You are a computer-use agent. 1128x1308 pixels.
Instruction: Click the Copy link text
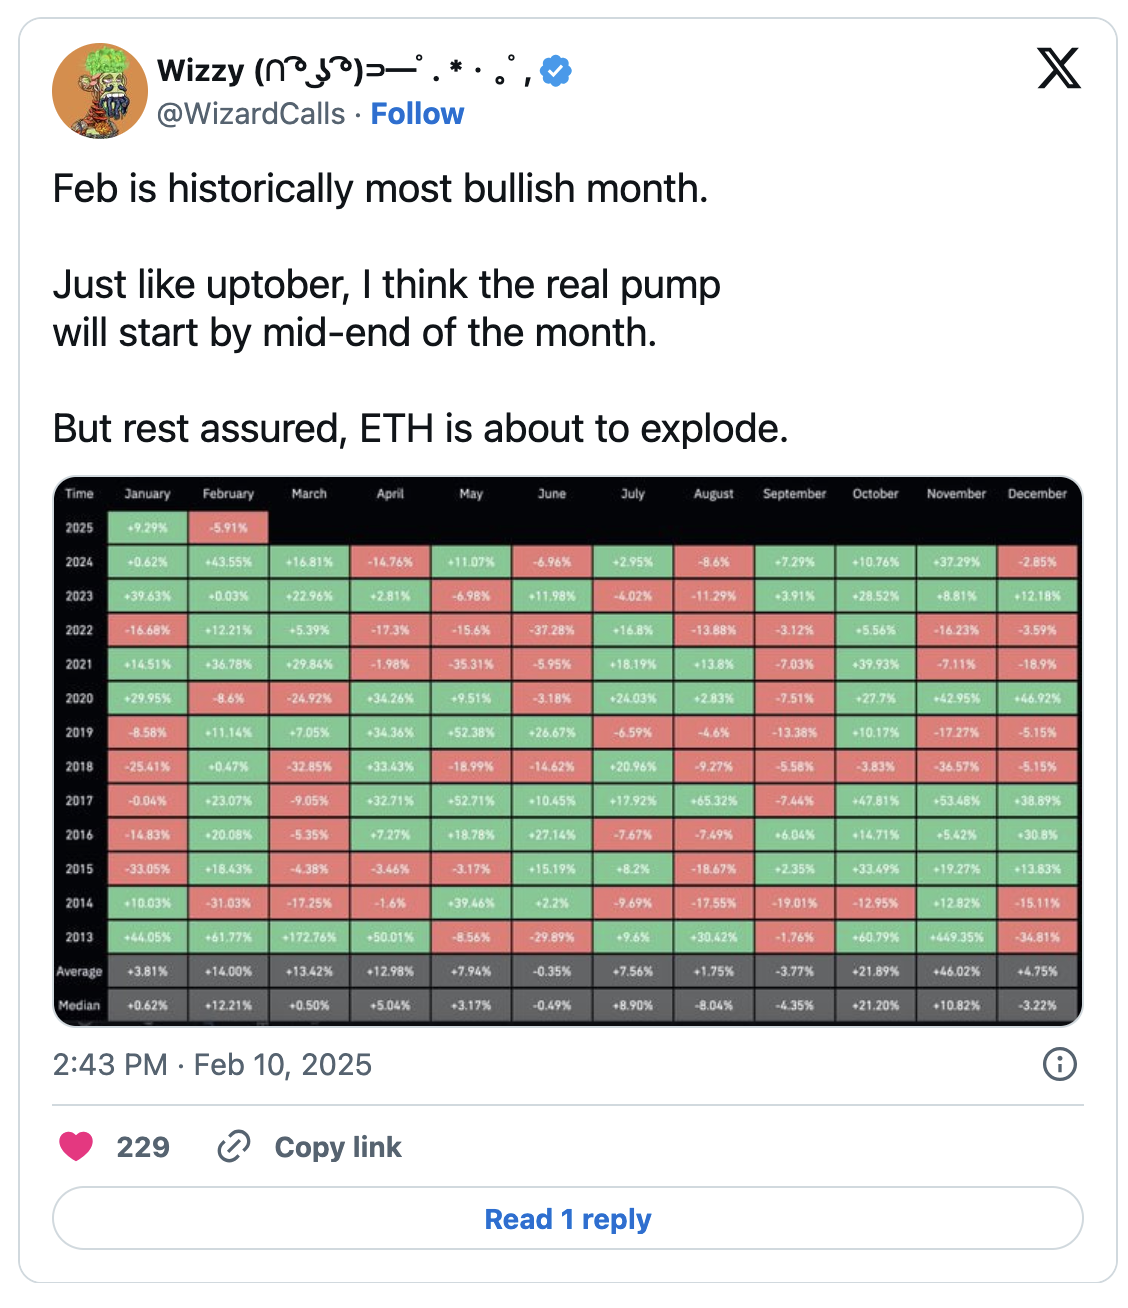tap(337, 1147)
